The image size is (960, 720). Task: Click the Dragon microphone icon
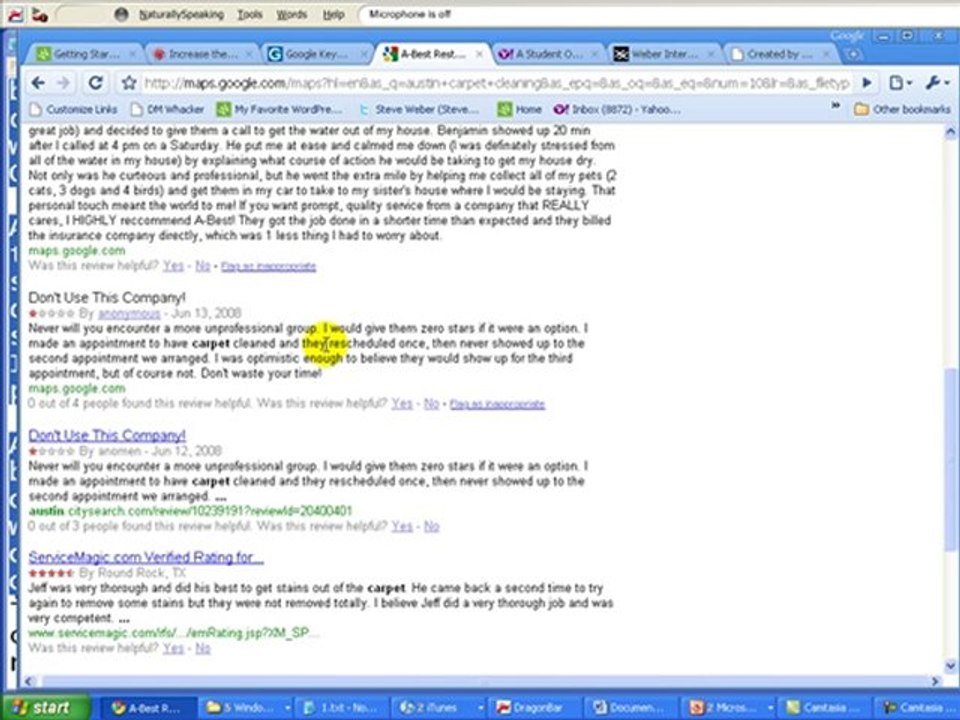coord(40,15)
